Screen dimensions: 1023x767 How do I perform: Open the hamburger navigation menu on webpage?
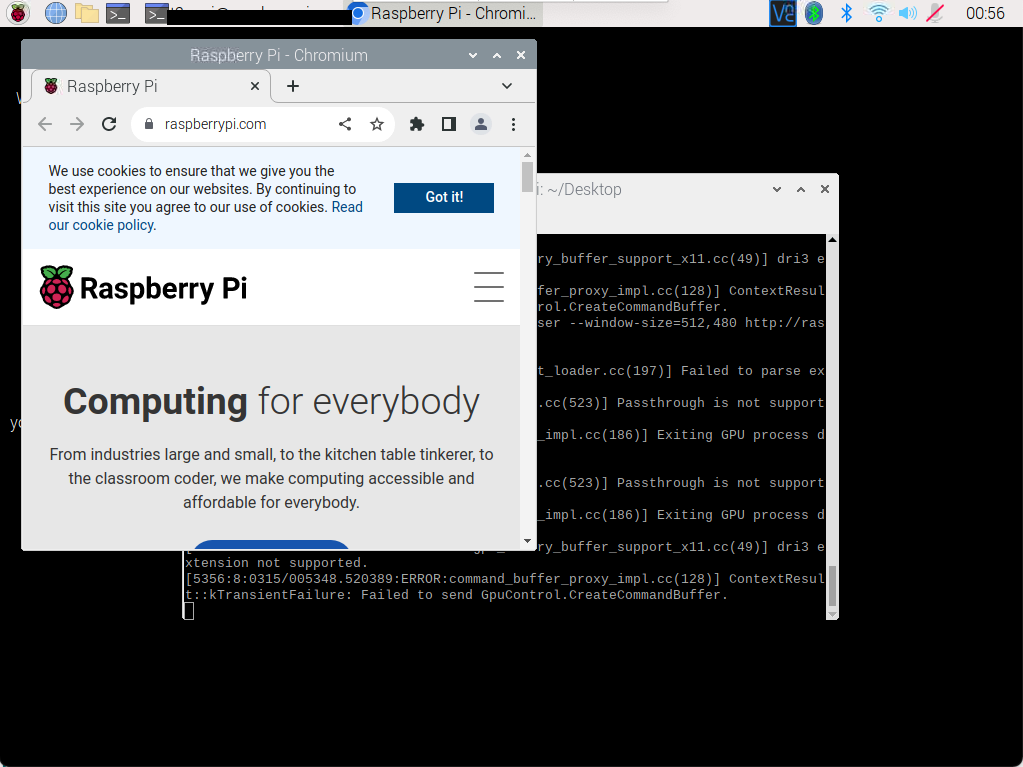coord(489,287)
